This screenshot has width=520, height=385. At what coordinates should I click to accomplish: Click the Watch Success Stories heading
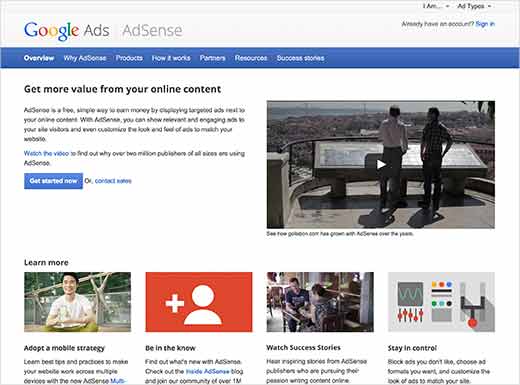pyautogui.click(x=303, y=348)
